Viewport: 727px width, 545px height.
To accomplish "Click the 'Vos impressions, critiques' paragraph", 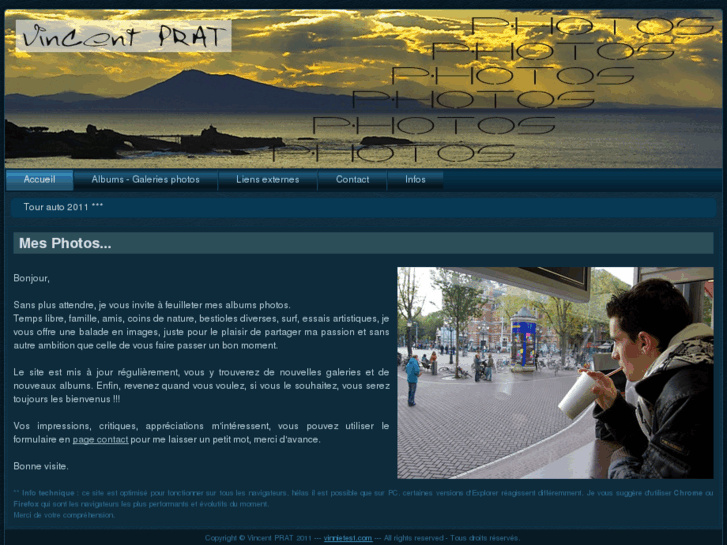I will pos(201,432).
